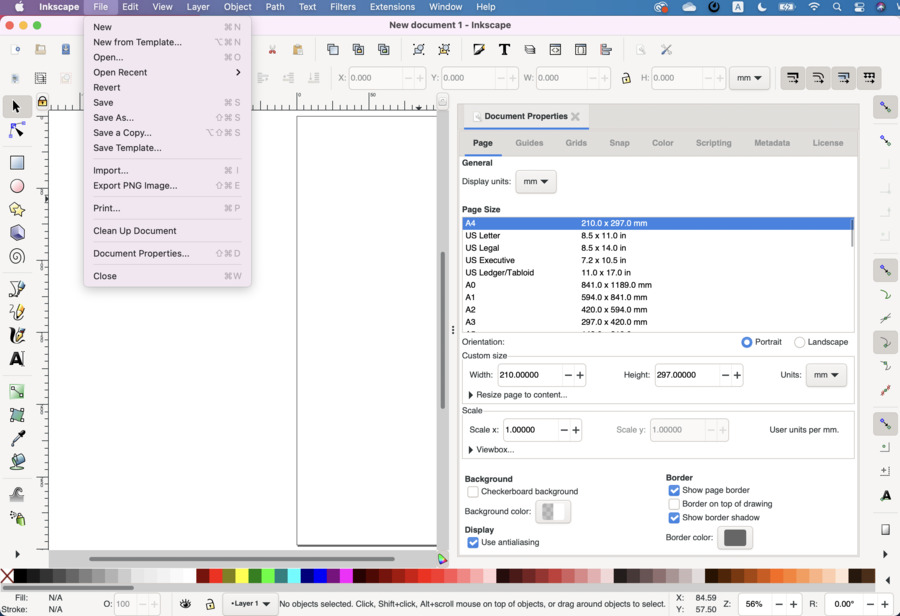This screenshot has width=900, height=616.
Task: Pick the Paint bucket tool
Action: click(17, 462)
